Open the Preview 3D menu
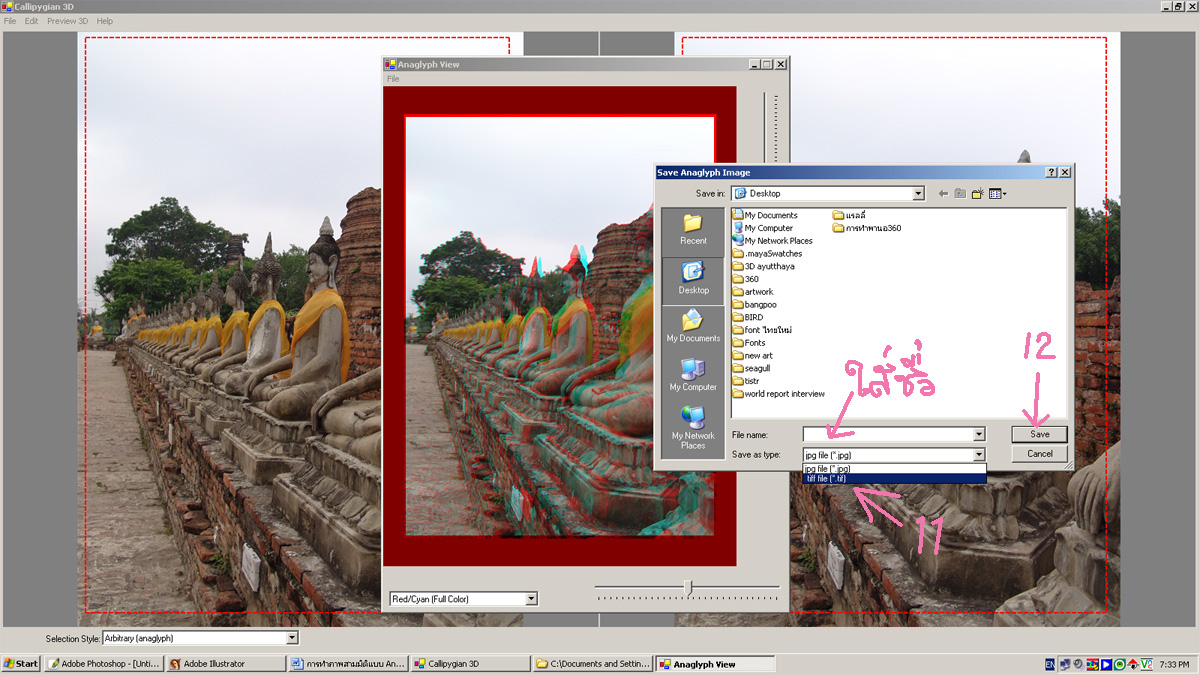1200x675 pixels. [x=67, y=21]
